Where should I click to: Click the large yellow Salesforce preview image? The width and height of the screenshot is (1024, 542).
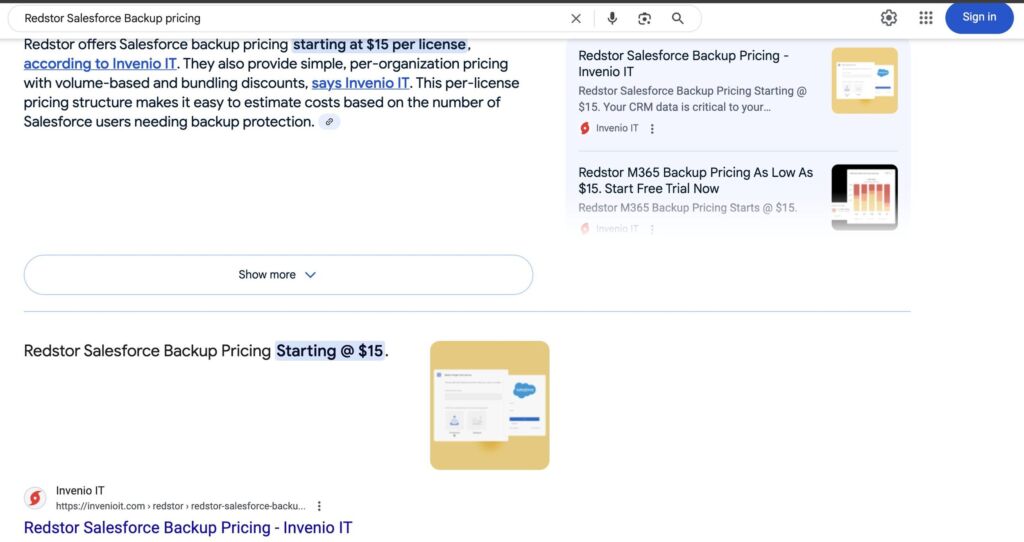pos(489,405)
